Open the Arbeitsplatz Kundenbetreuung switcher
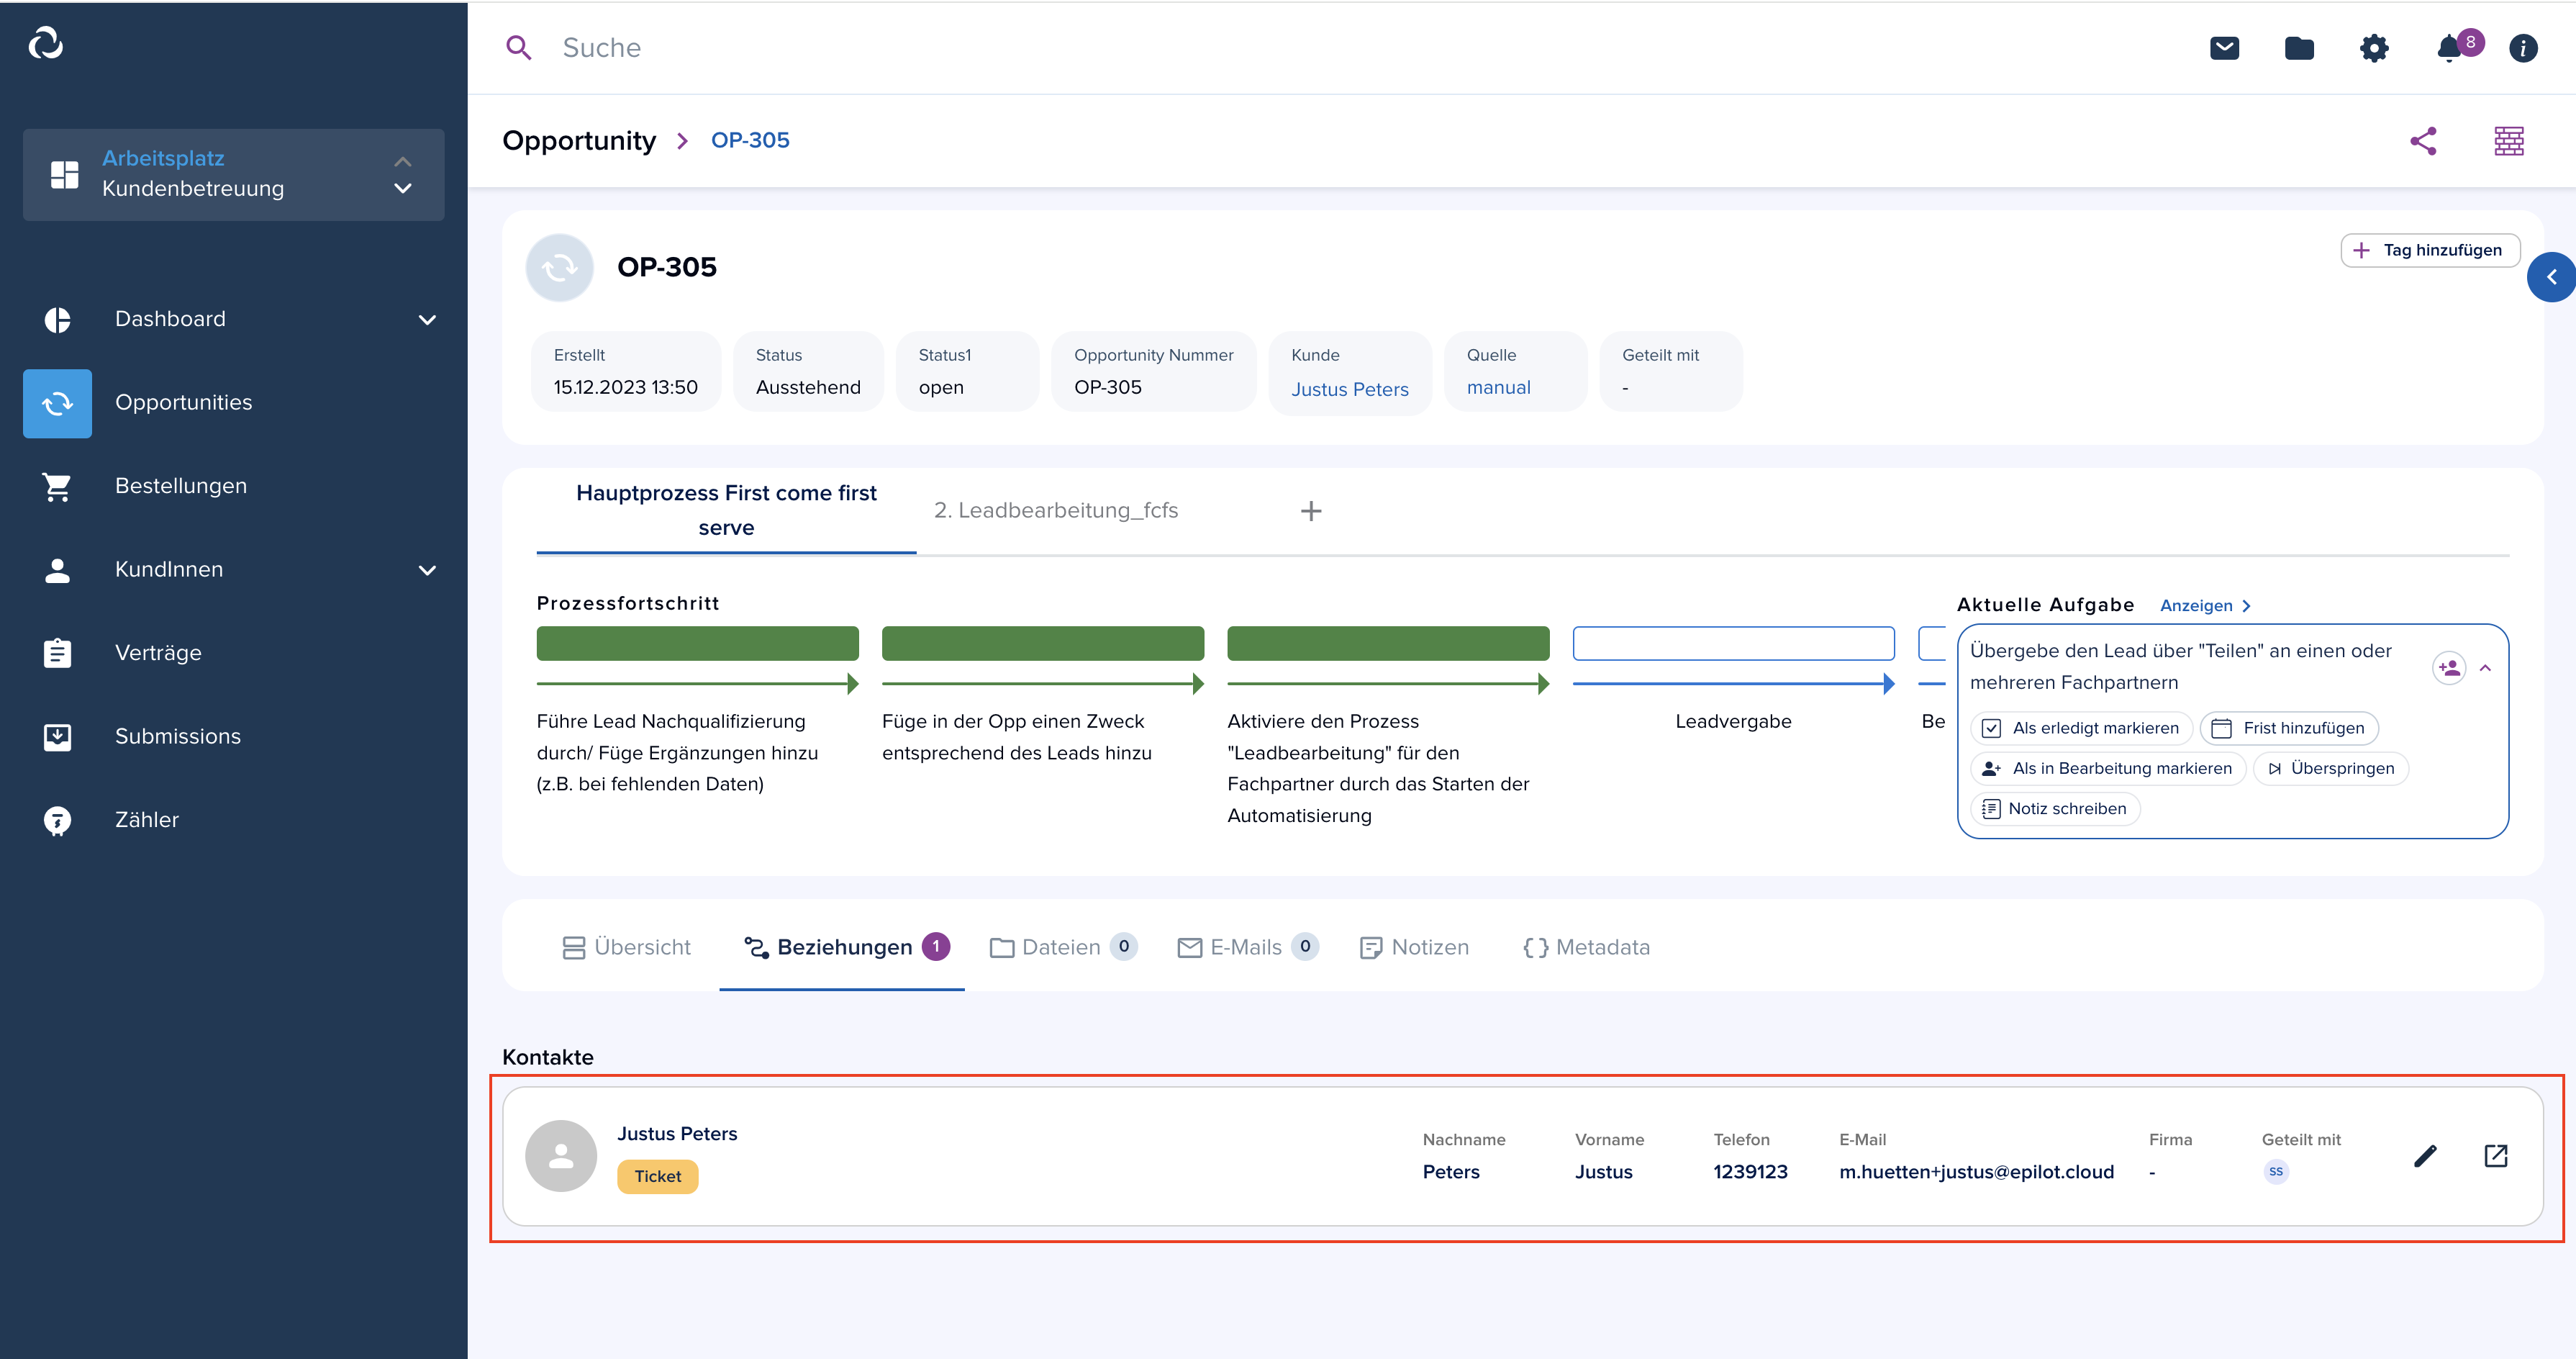 coord(233,174)
